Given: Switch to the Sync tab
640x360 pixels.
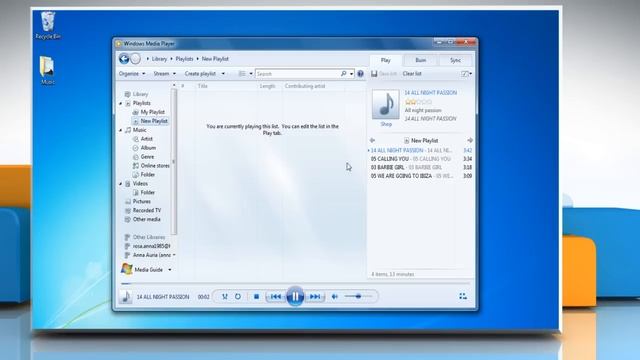Looking at the screenshot, I should click(456, 60).
